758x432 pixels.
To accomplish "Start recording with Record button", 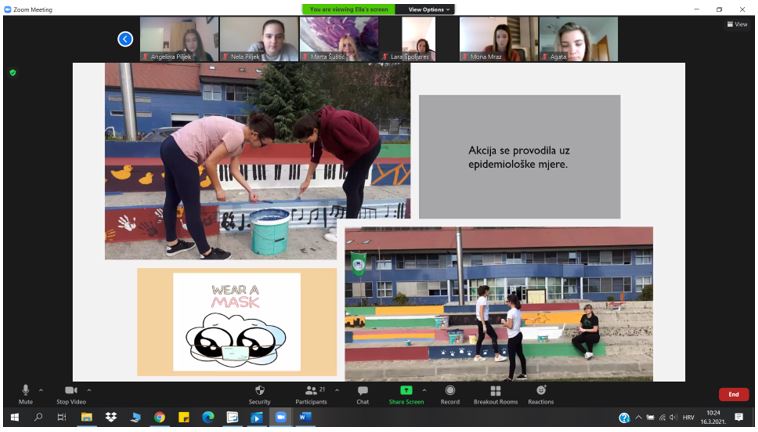I will 450,391.
